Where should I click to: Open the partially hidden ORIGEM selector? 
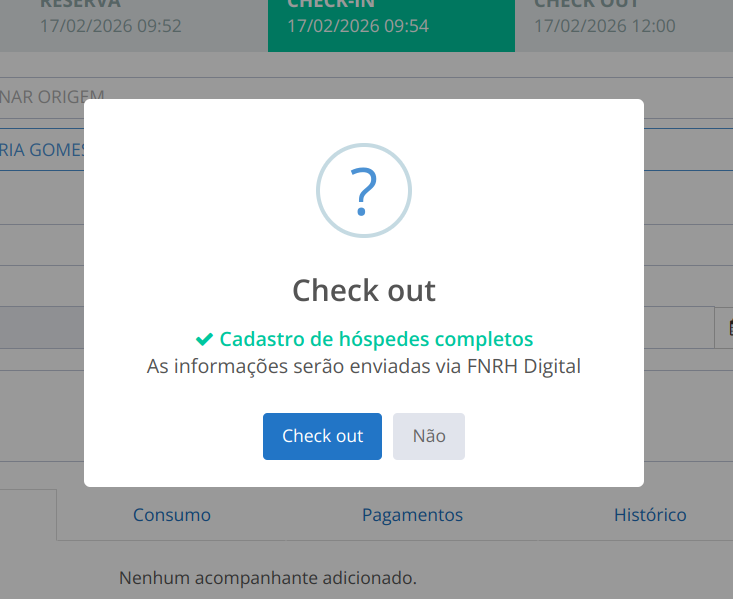[45, 97]
